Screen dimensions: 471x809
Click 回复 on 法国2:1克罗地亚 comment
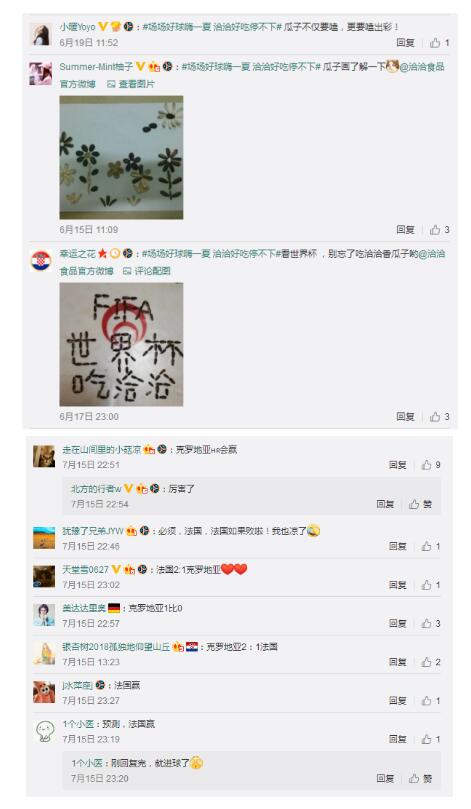[398, 585]
